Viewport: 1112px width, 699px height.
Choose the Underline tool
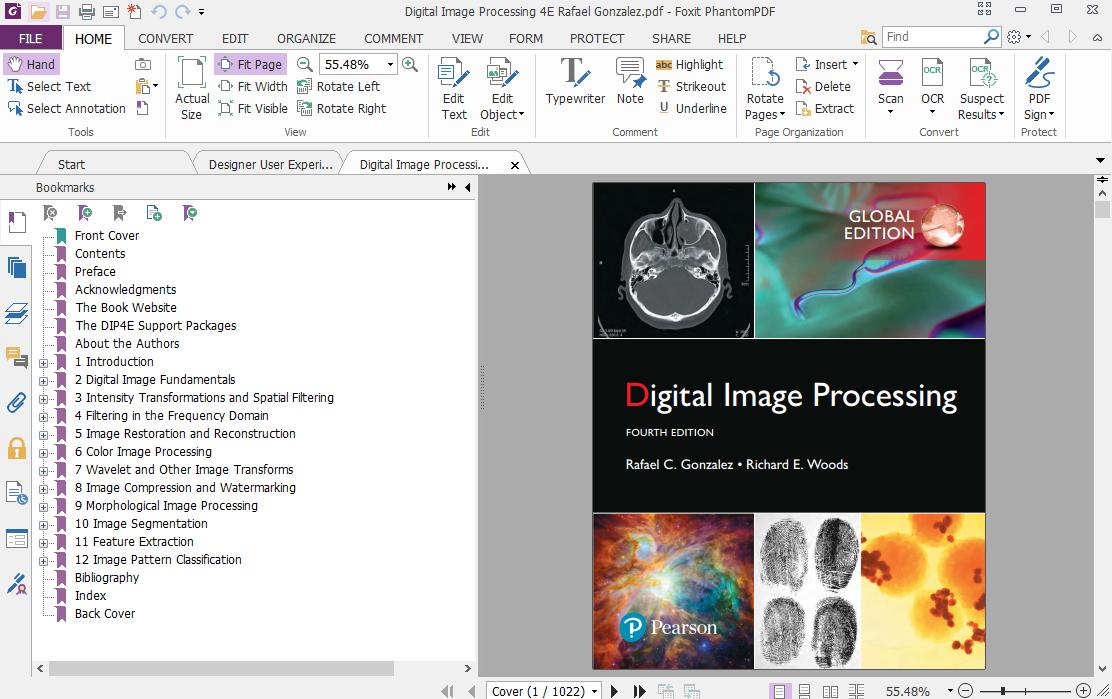pos(691,108)
